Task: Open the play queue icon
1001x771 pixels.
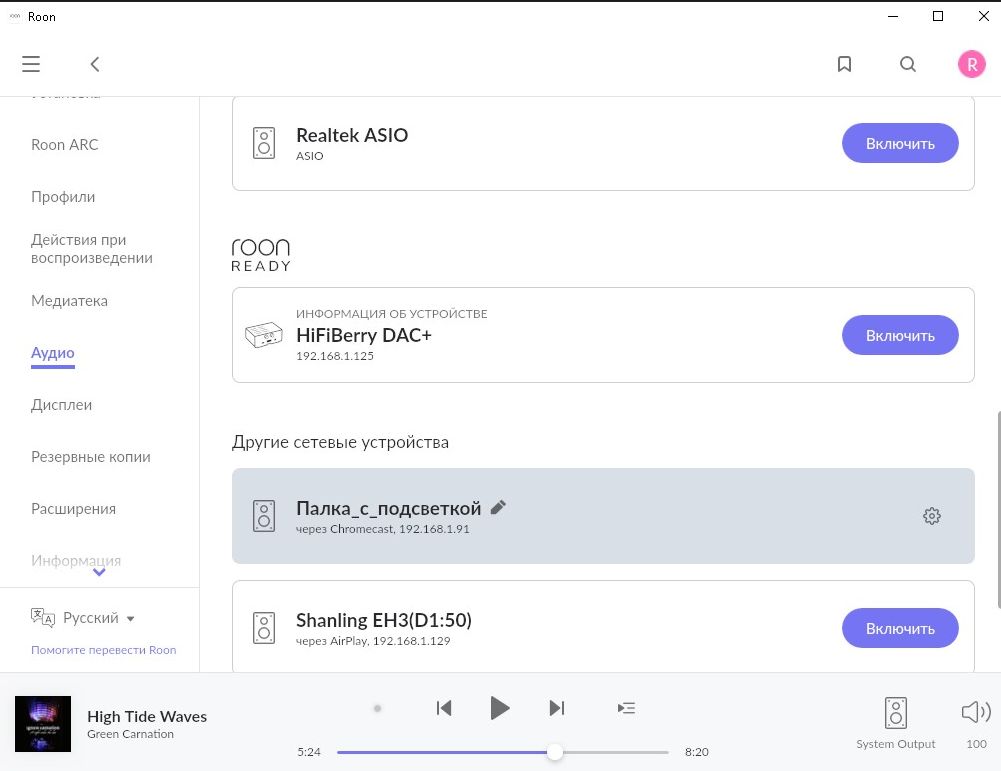Action: [626, 708]
